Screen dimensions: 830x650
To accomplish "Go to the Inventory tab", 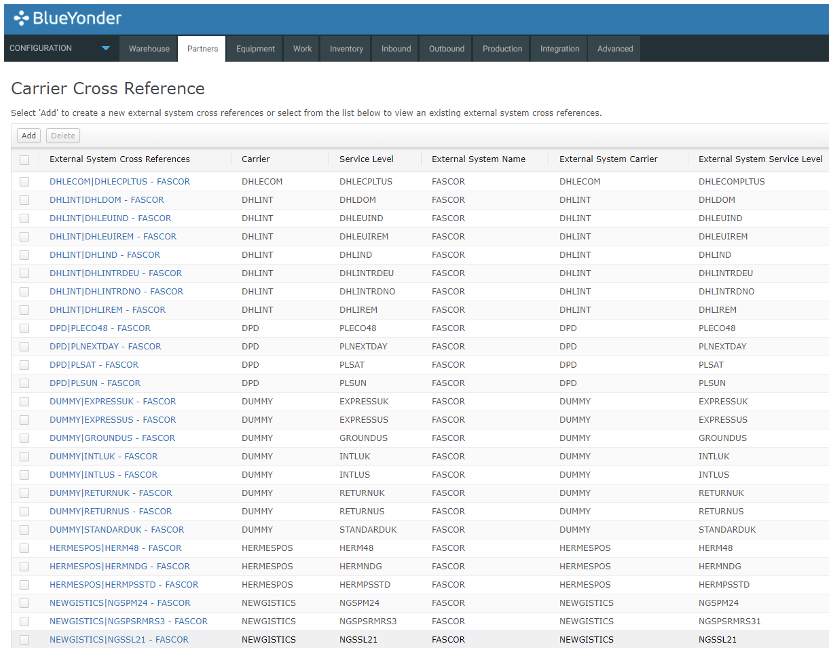I will click(x=346, y=49).
